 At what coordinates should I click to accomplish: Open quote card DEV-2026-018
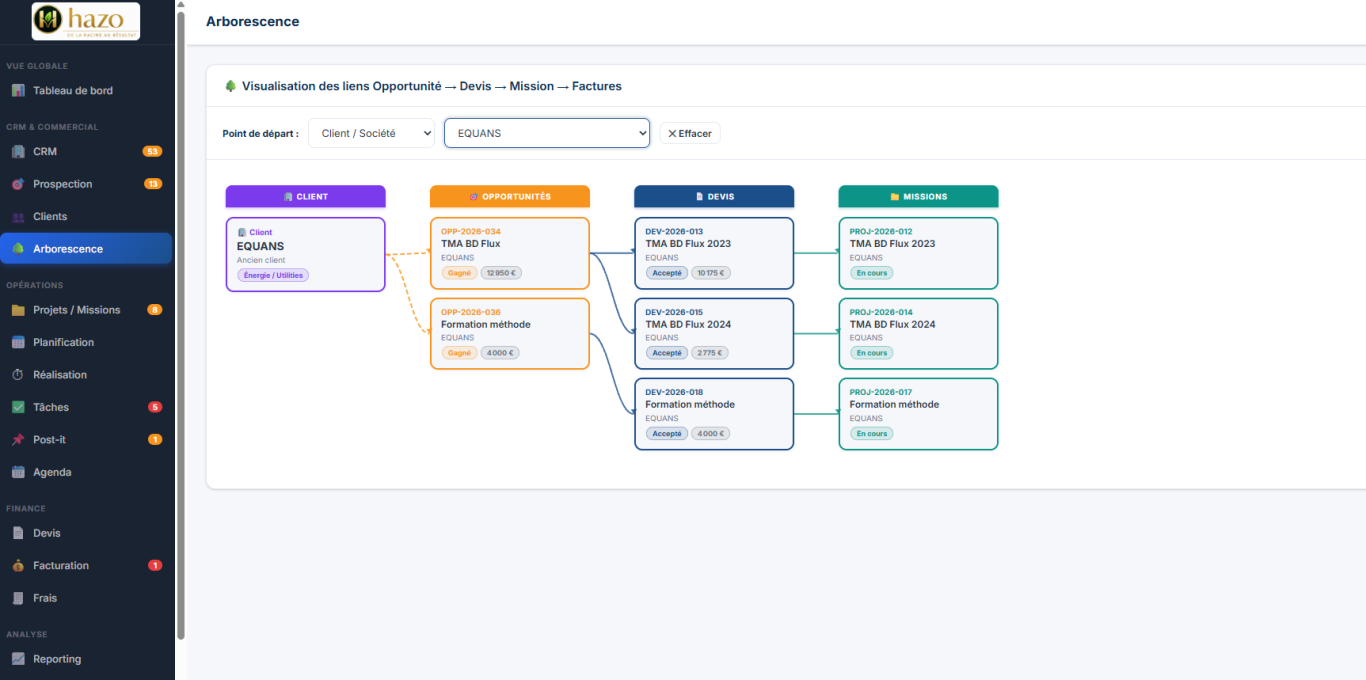point(714,414)
